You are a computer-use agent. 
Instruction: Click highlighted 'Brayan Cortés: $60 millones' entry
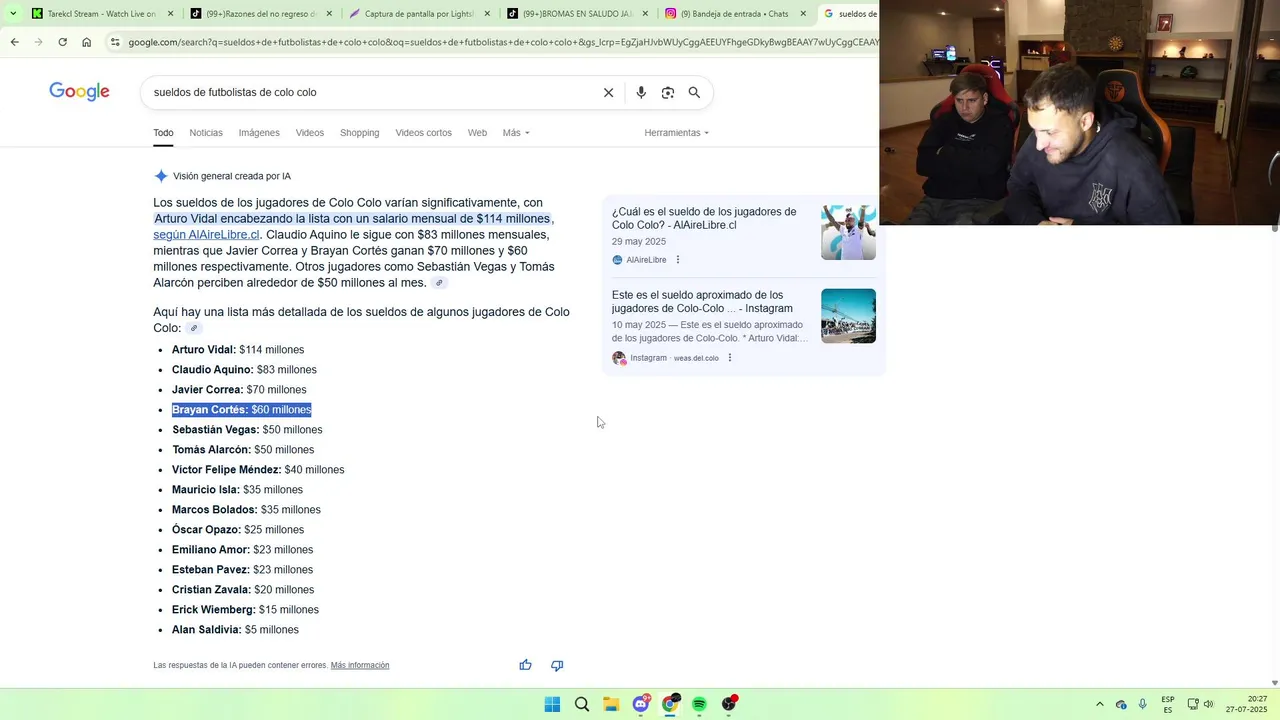pos(242,410)
